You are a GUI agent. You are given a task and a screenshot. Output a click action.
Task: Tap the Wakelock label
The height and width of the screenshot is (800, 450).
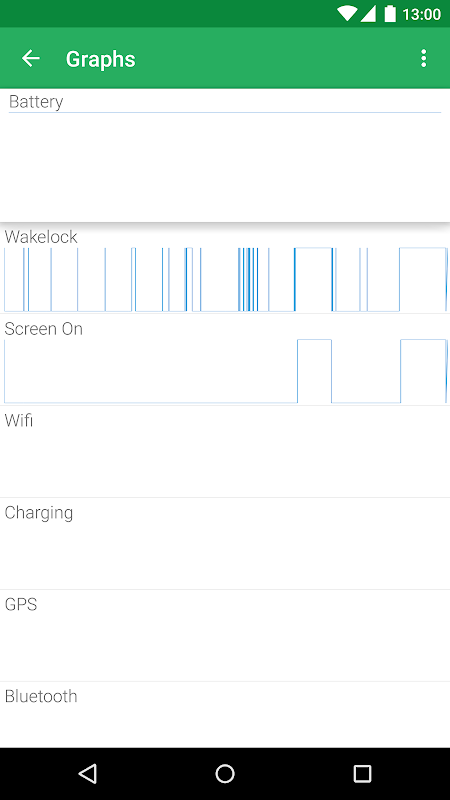click(x=41, y=237)
